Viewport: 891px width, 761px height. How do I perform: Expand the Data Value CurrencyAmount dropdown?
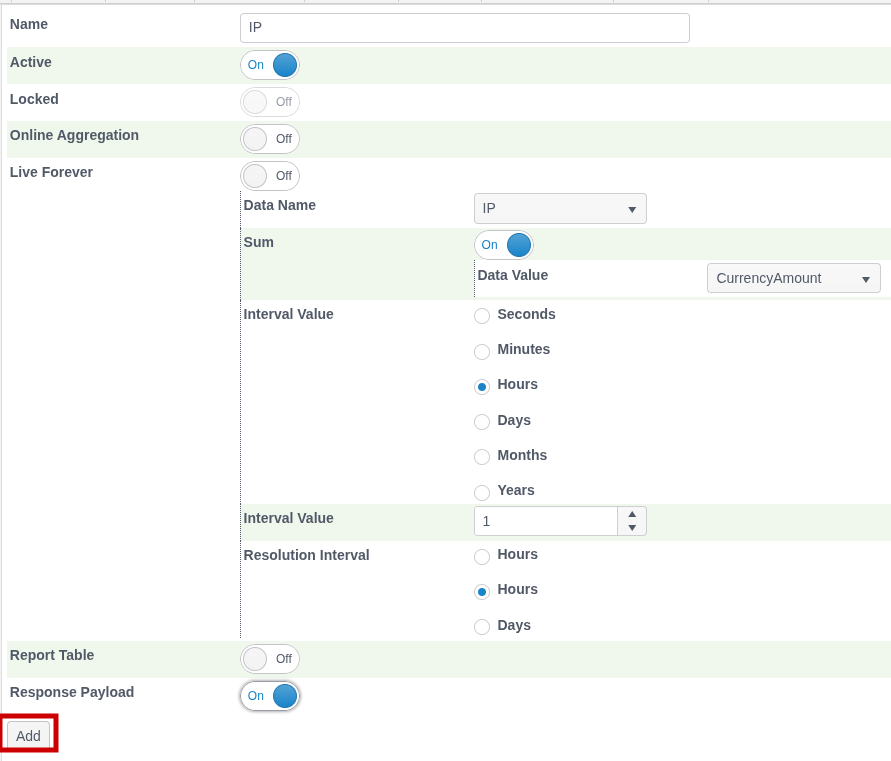[x=793, y=278]
